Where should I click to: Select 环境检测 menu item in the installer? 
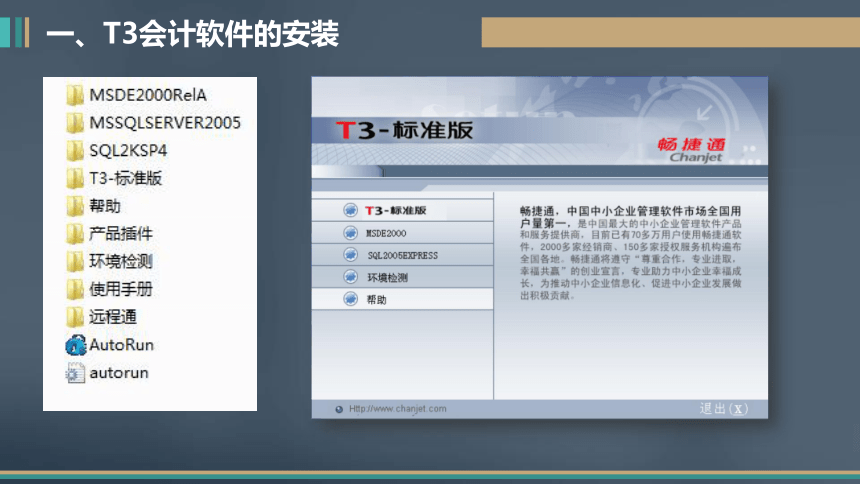403,277
